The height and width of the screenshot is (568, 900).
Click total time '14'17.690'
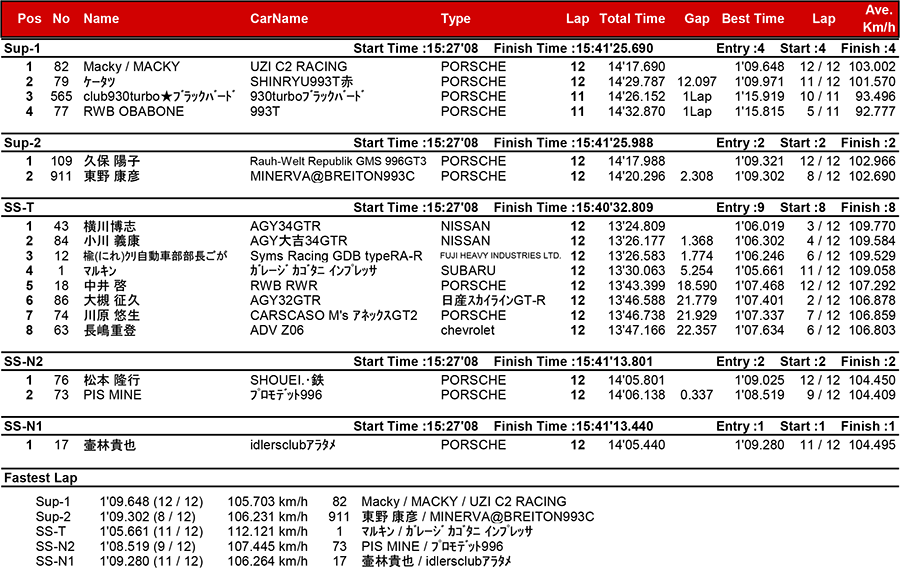[637, 67]
